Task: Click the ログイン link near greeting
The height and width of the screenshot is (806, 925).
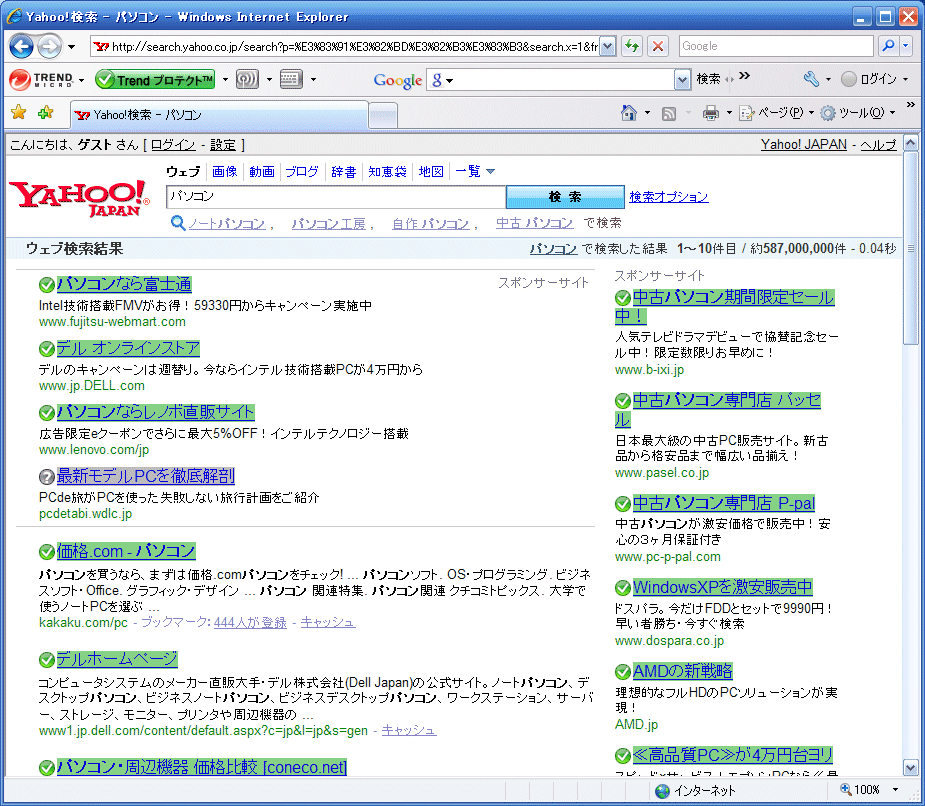Action: tap(173, 145)
